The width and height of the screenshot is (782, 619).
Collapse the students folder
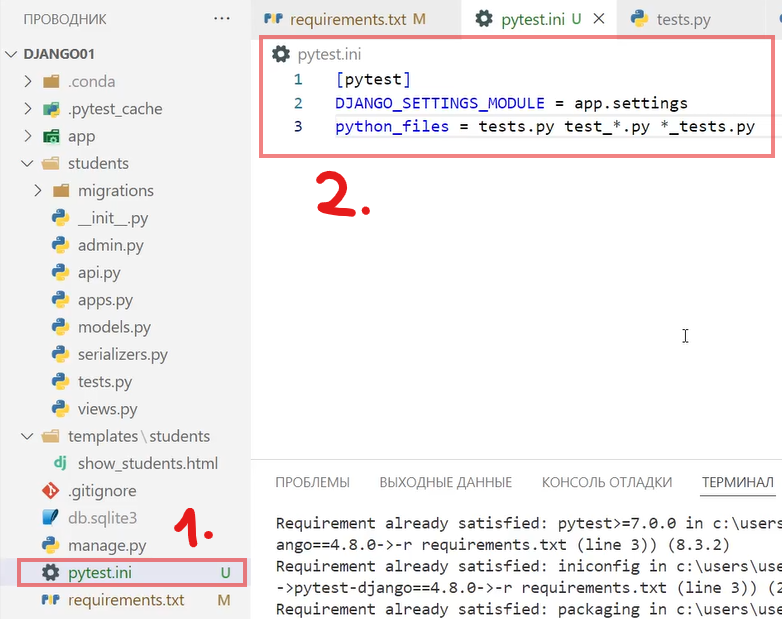click(x=28, y=164)
